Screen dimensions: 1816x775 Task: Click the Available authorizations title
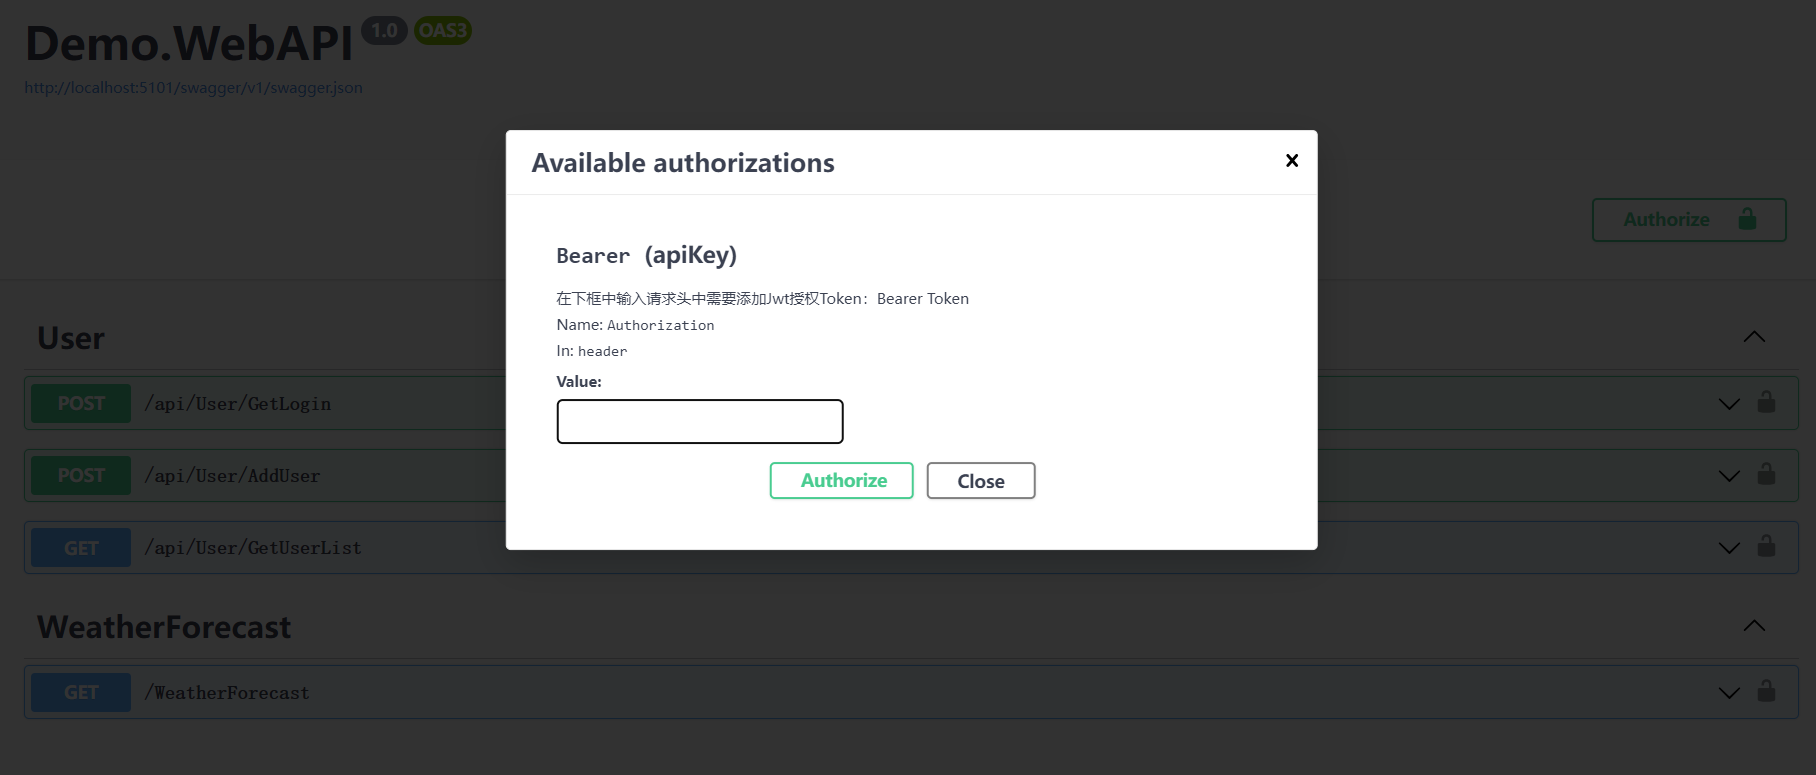[x=683, y=163]
